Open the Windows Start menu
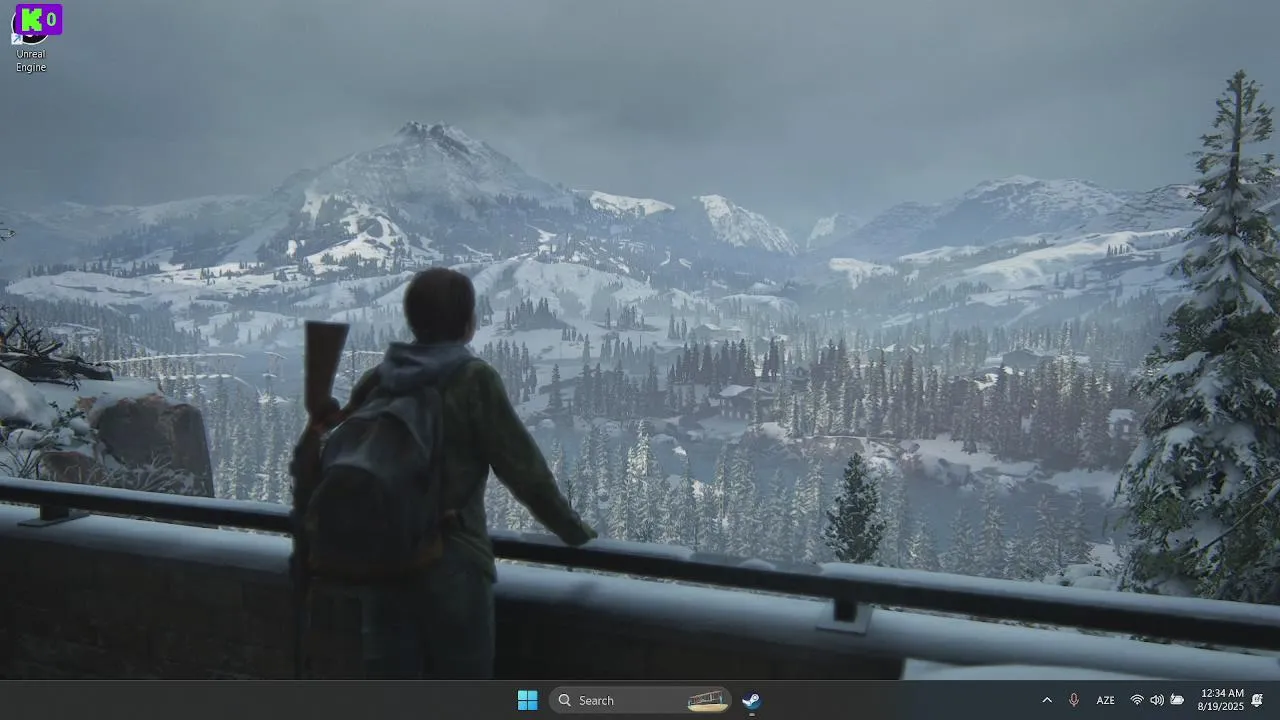The height and width of the screenshot is (720, 1280). point(527,700)
